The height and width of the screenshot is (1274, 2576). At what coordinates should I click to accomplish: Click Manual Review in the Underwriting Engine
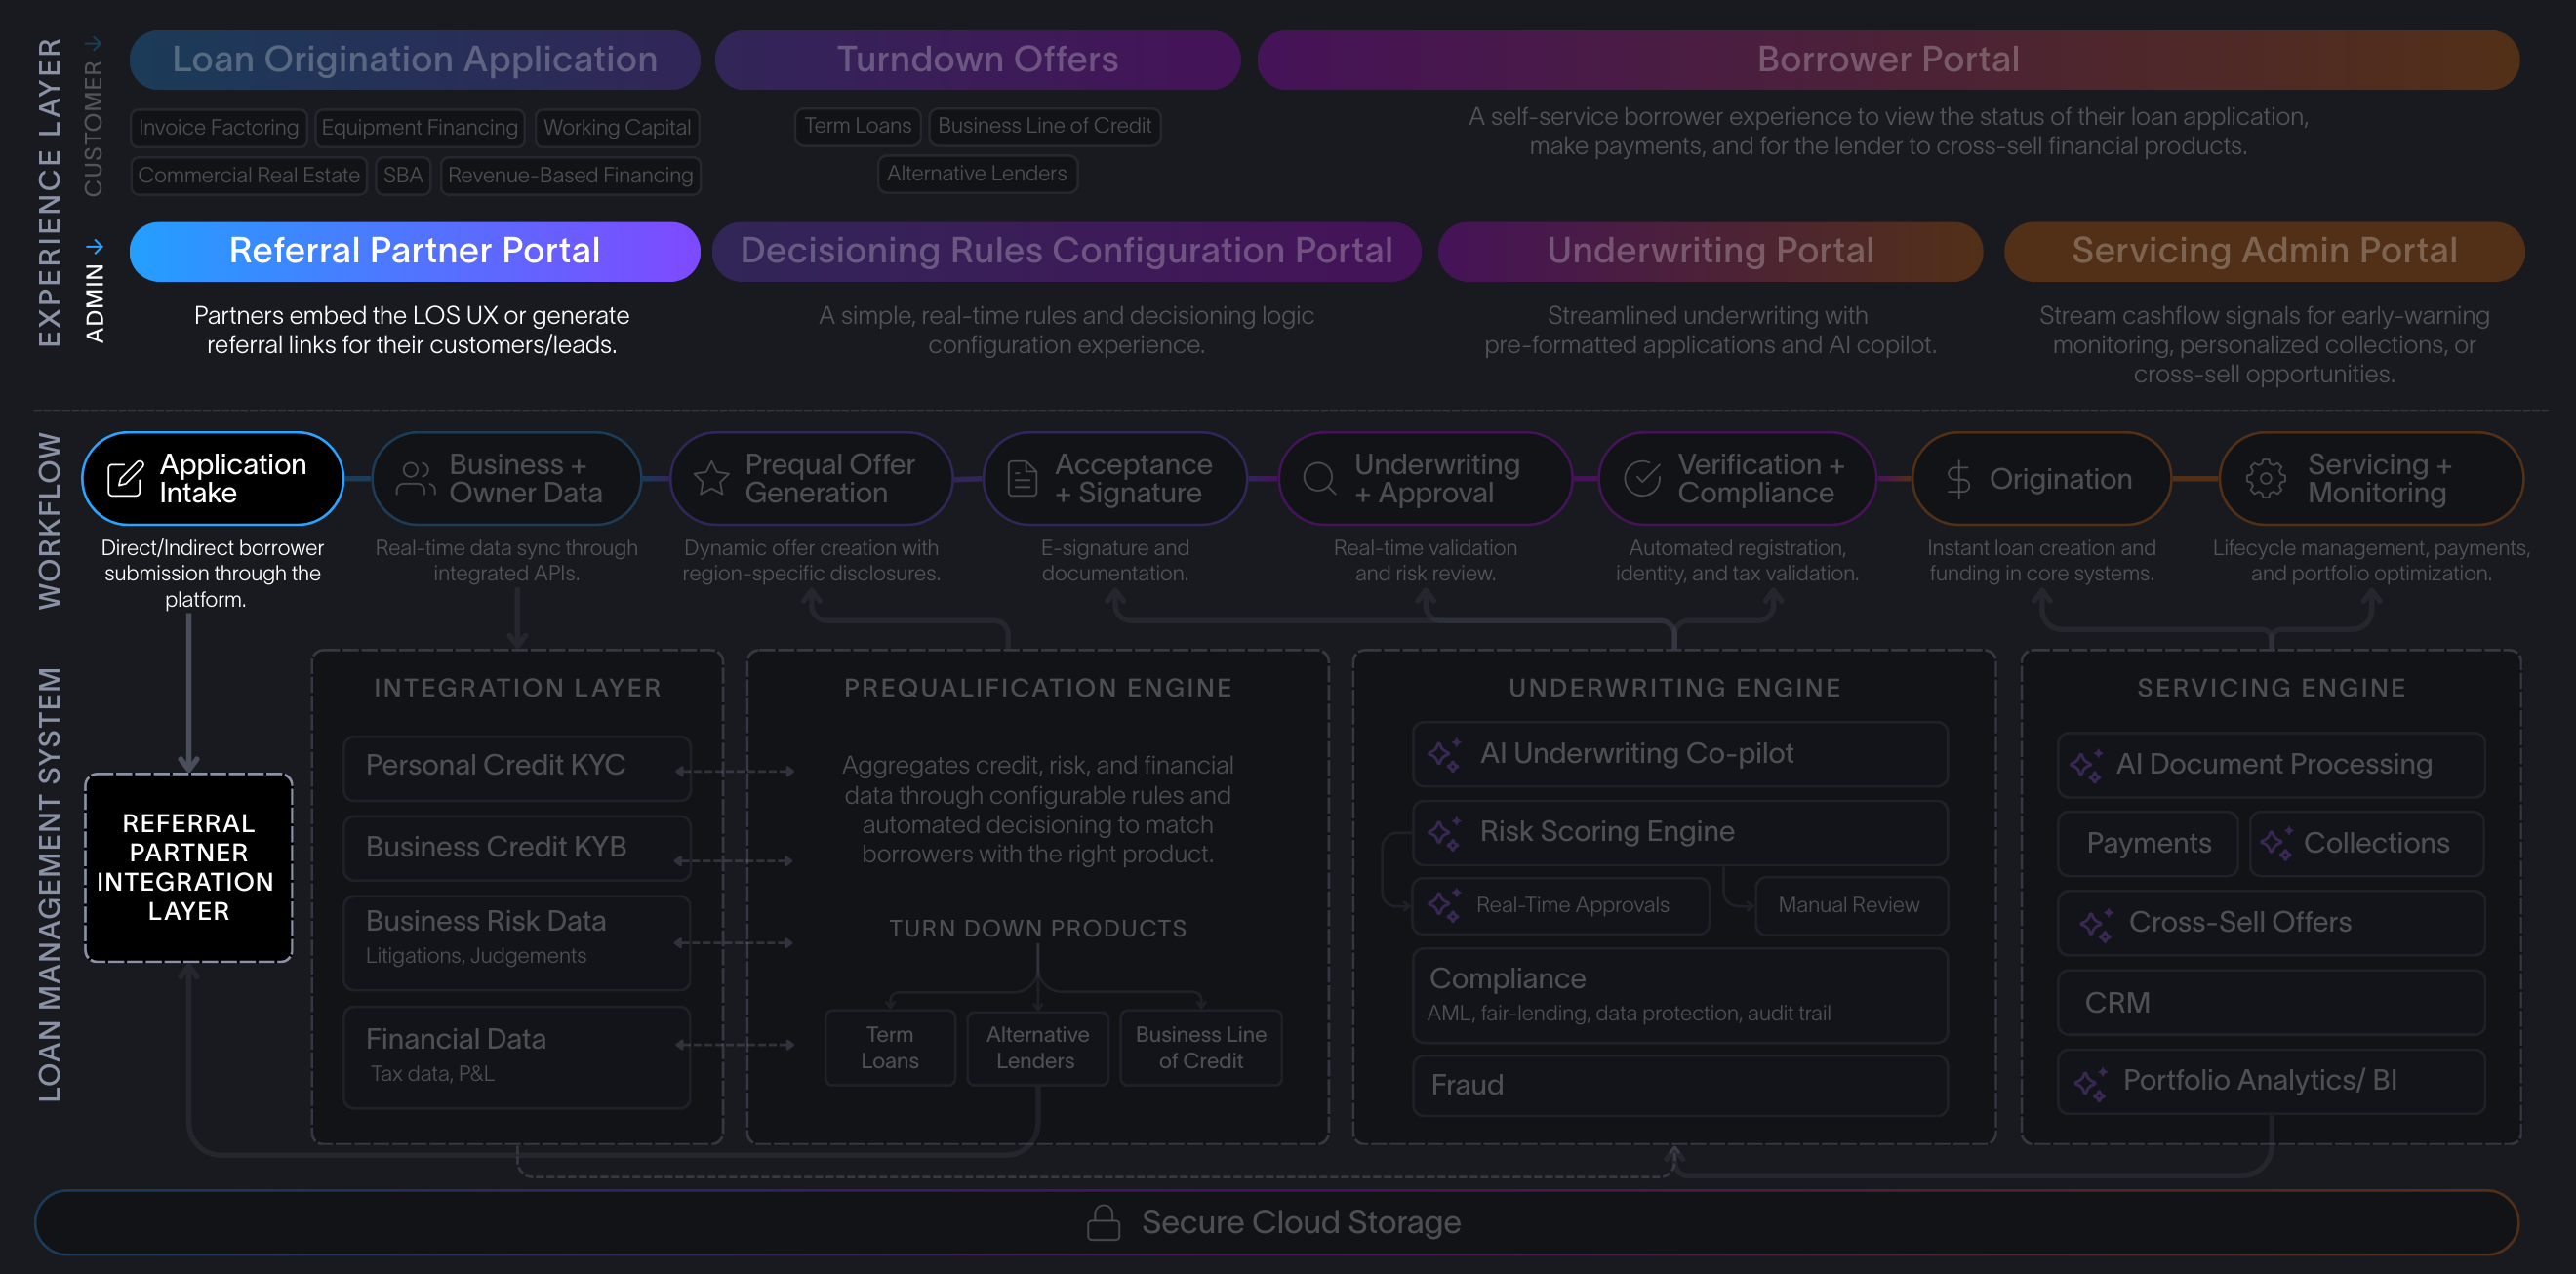tap(1850, 904)
